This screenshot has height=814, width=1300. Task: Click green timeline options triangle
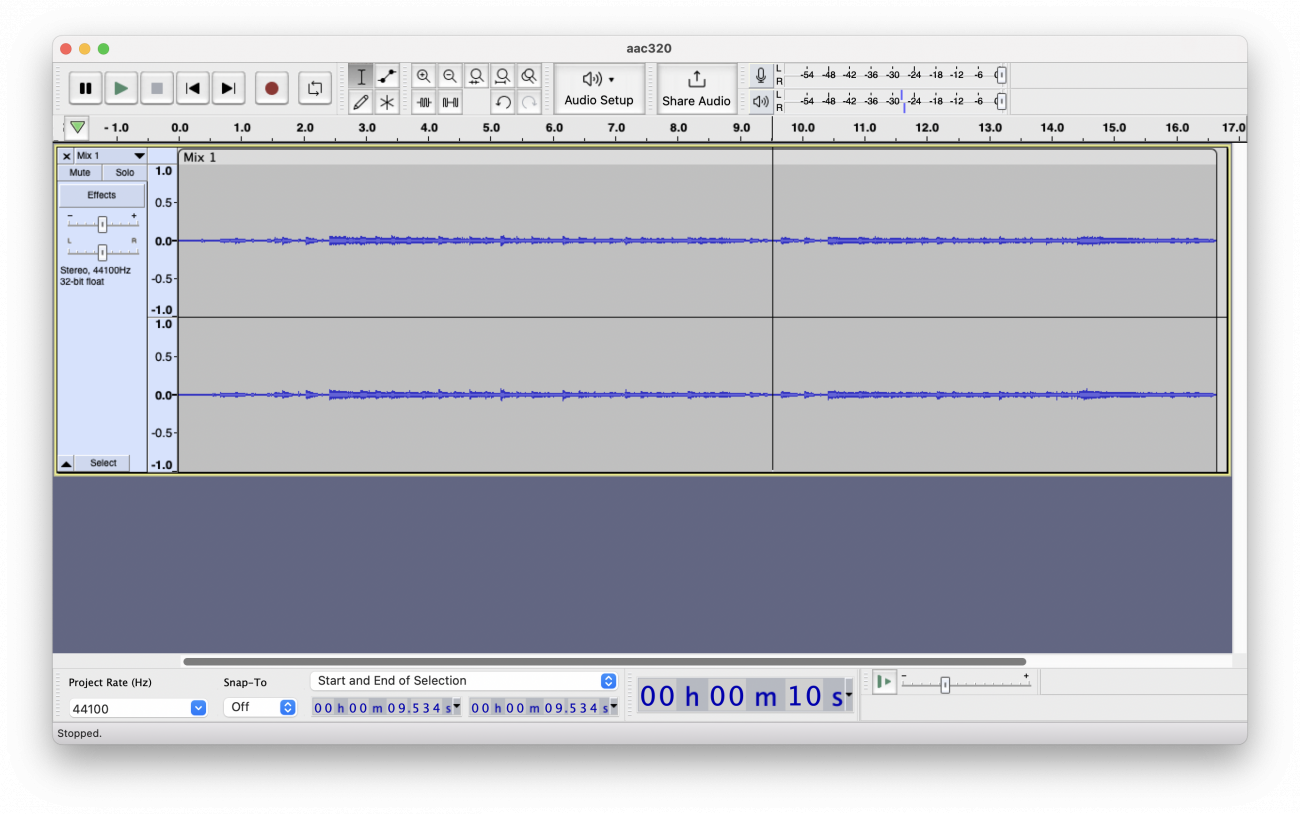(77, 127)
